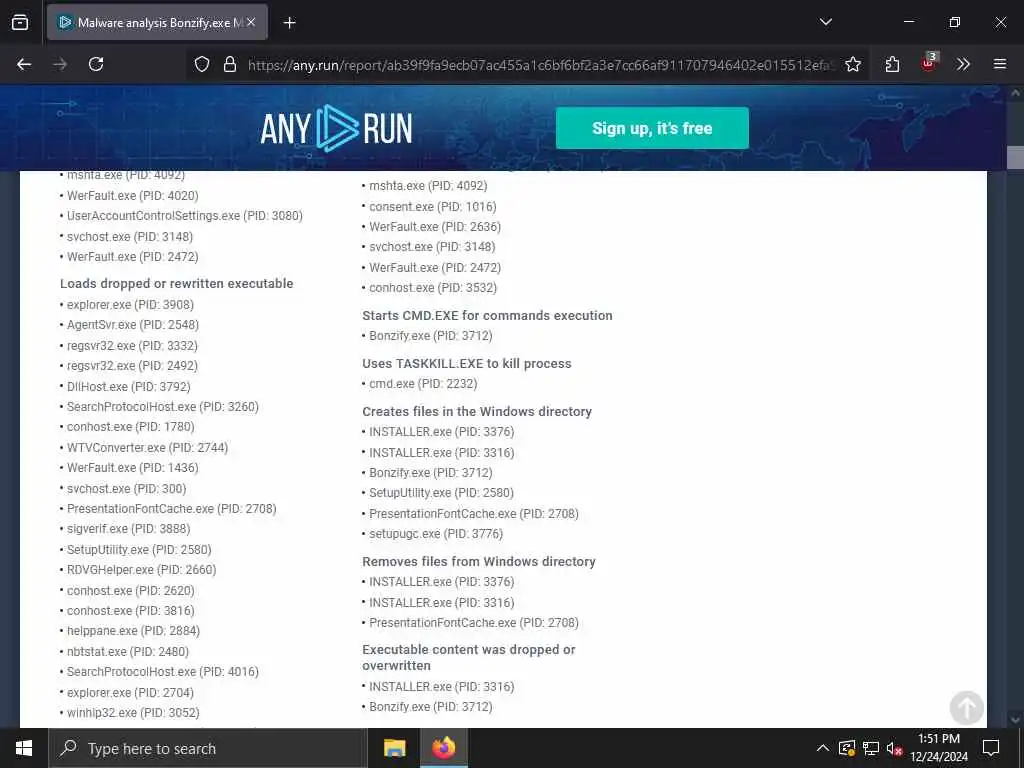This screenshot has width=1024, height=768.
Task: Select 'WerFault.exe (PID: 2636)' entry
Action: 435,227
